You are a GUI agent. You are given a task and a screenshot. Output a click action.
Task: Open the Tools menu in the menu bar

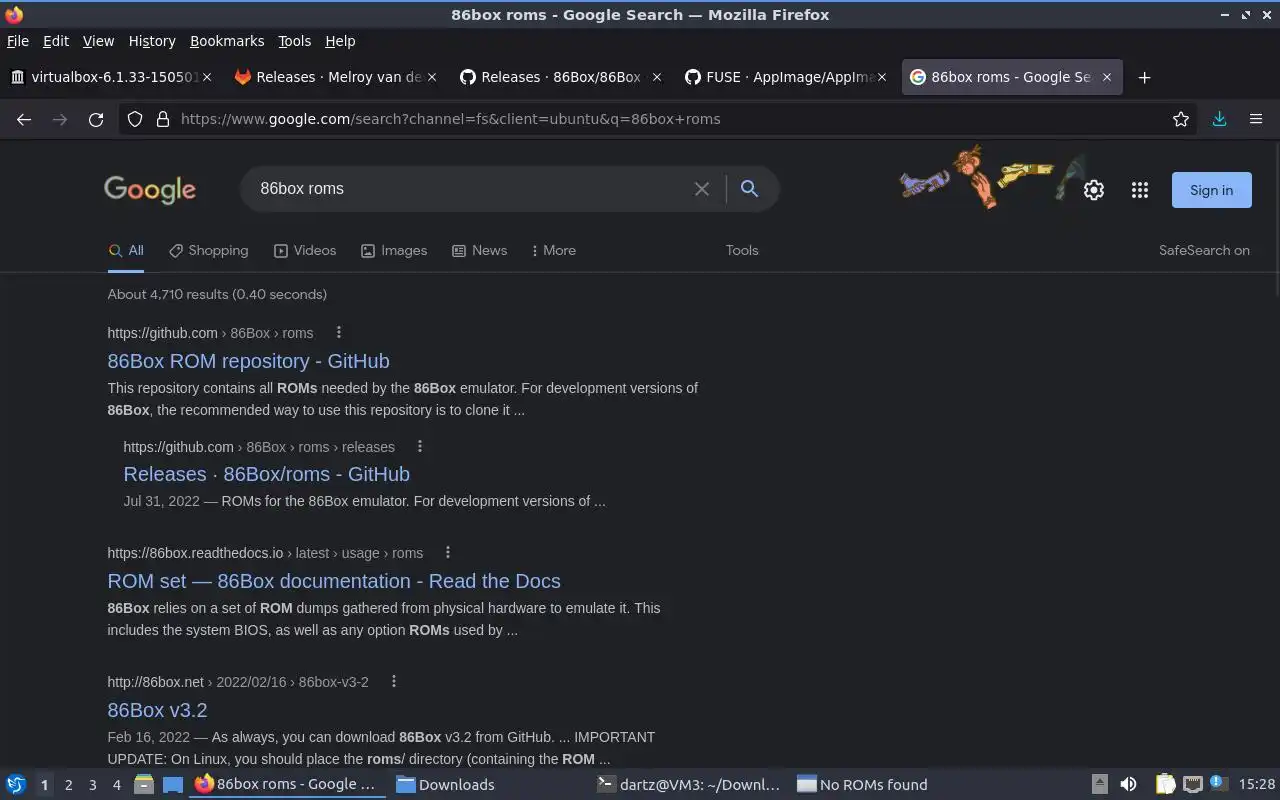point(294,41)
